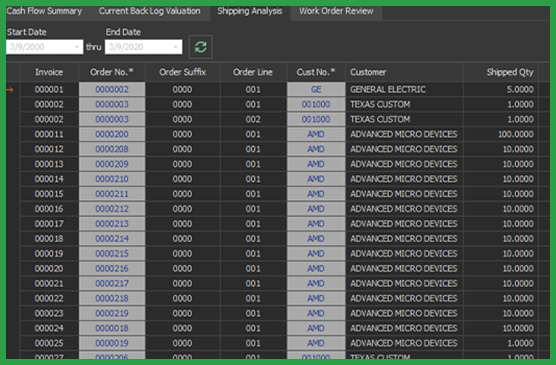556x365 pixels.
Task: Open order number link 0000217
Action: tap(112, 283)
